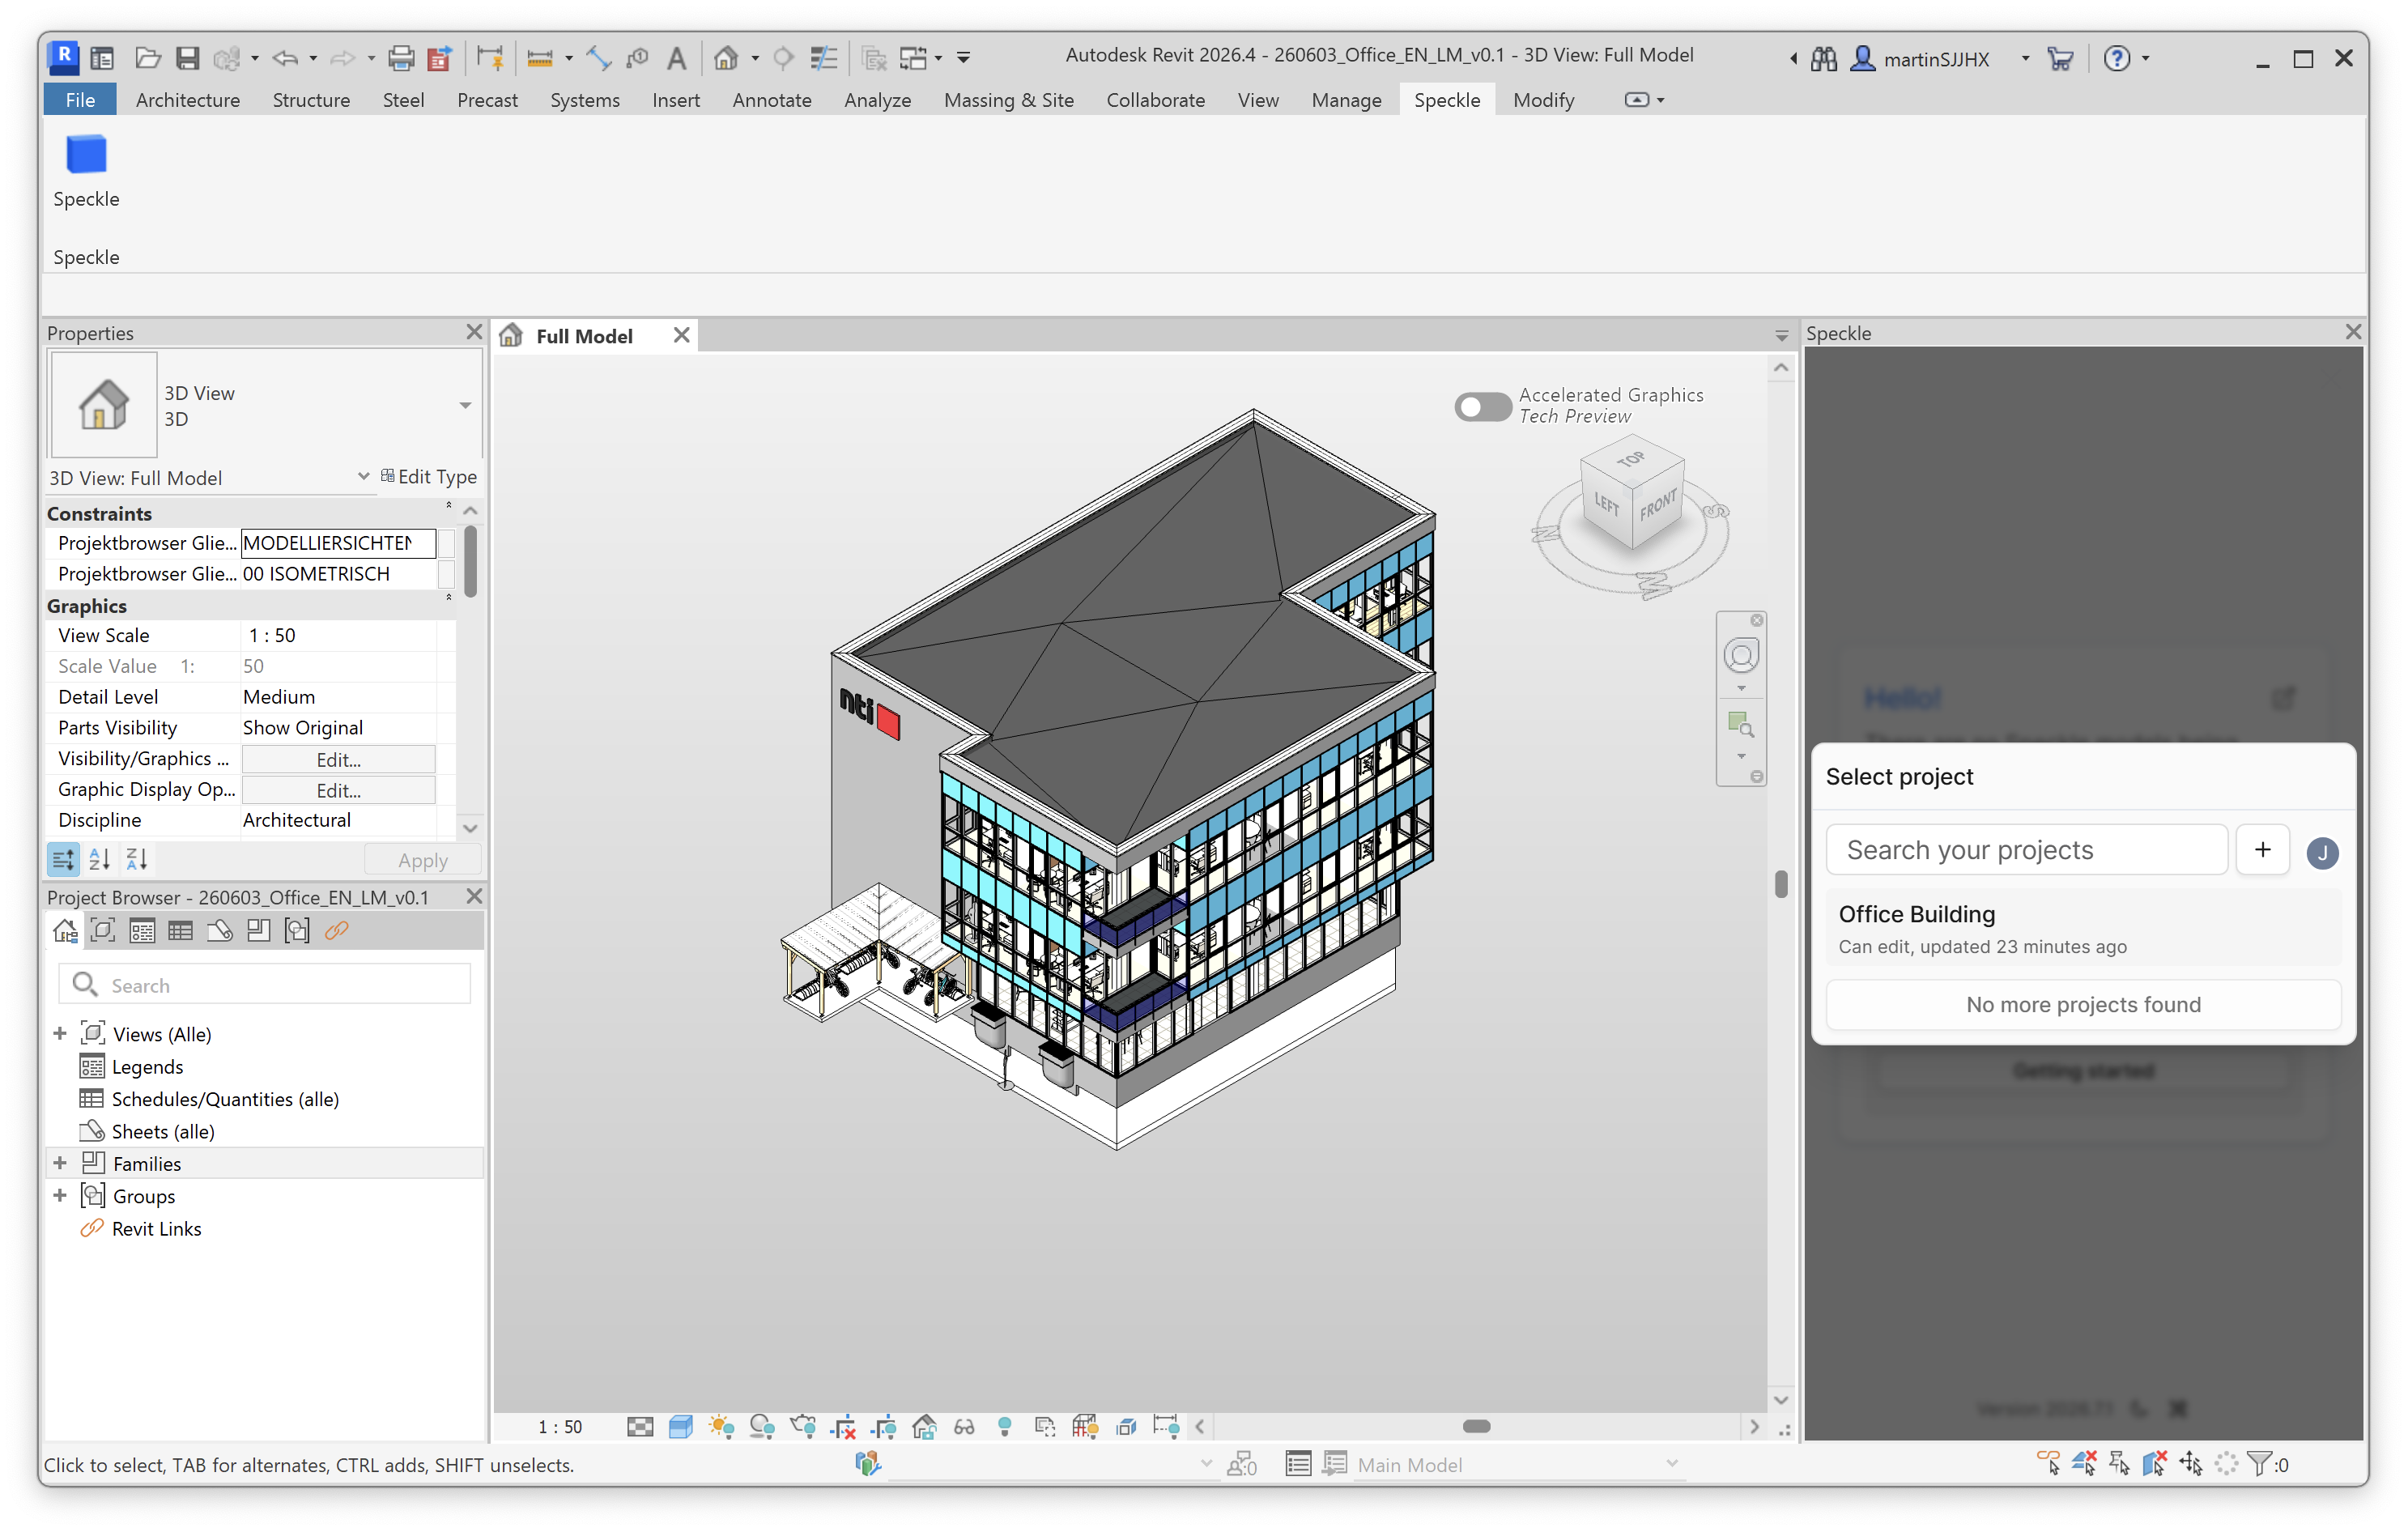Open the File menu
The image size is (2408, 1532).
point(80,100)
